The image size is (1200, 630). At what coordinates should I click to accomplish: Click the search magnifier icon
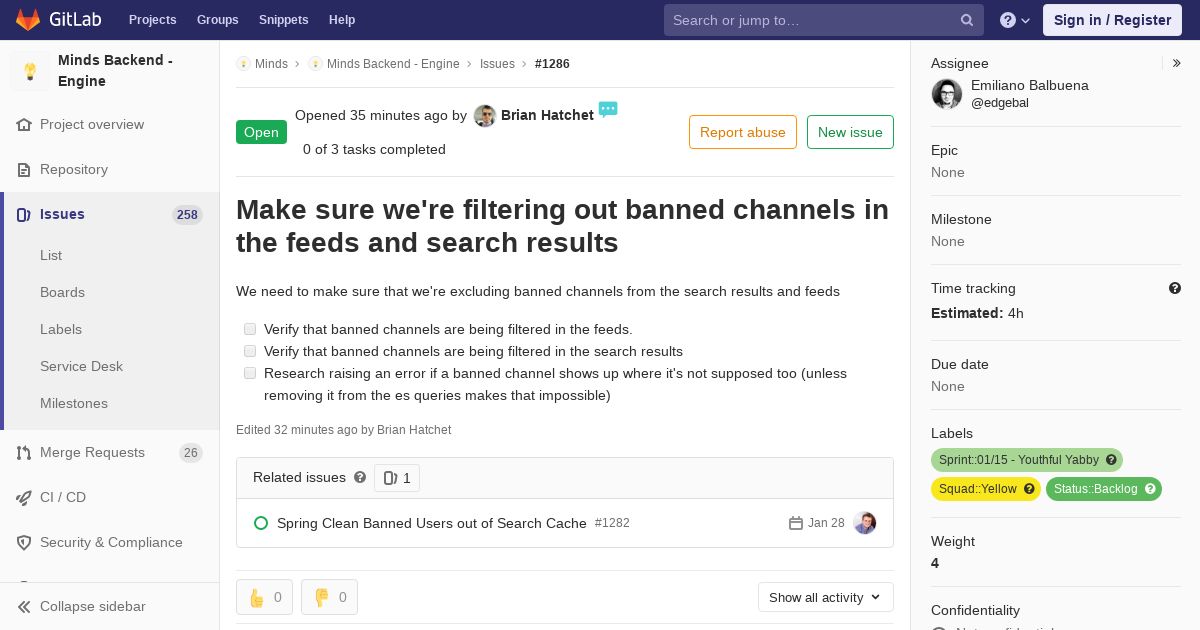click(x=967, y=20)
